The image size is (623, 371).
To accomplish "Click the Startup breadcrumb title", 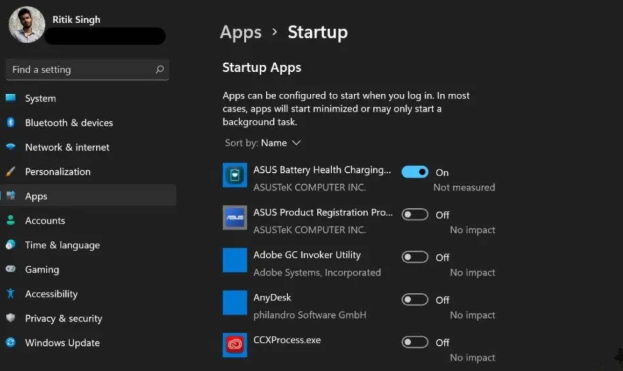I will tap(317, 33).
